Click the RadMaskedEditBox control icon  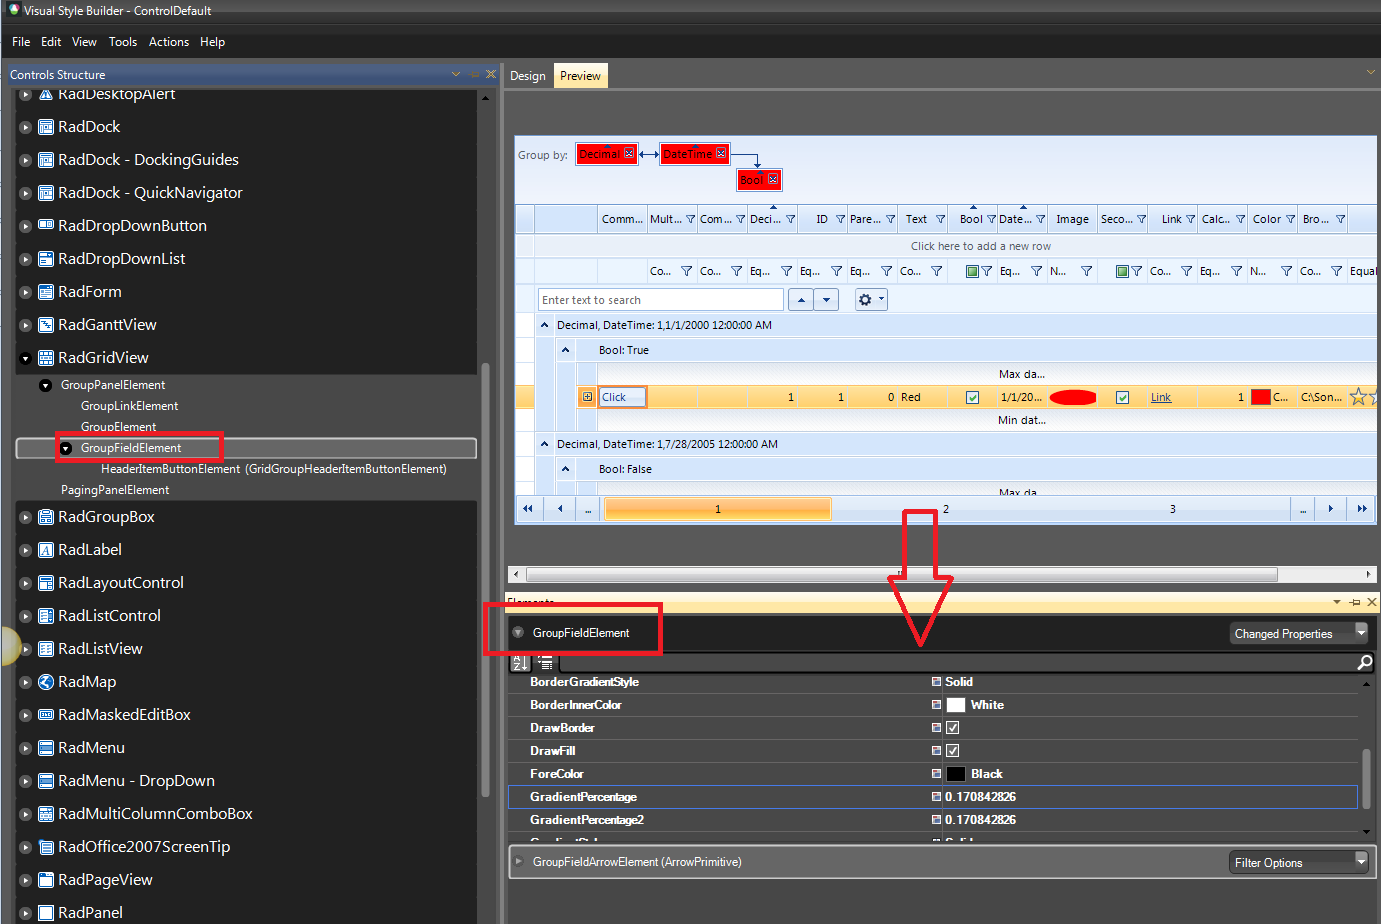tap(46, 715)
